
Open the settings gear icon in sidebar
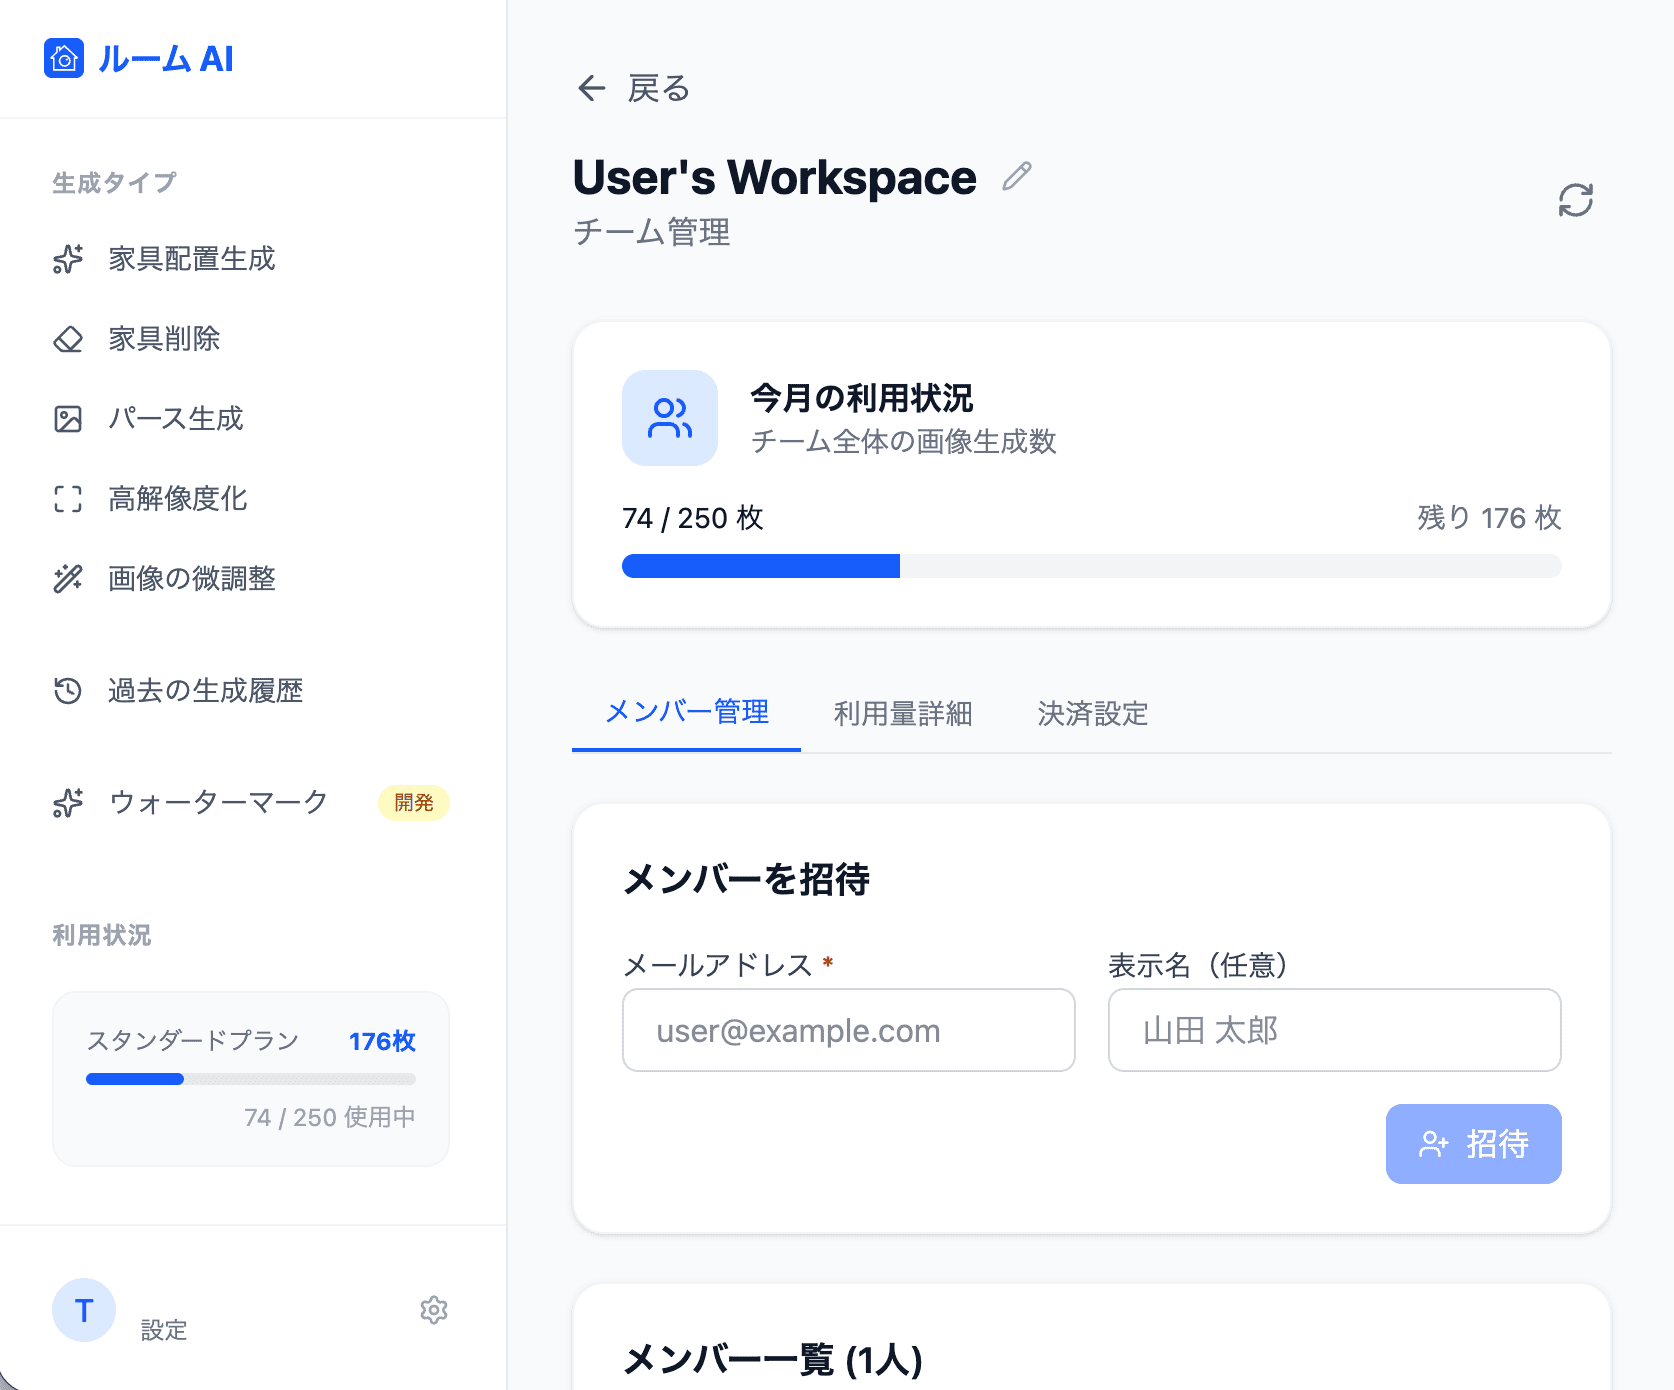tap(433, 1310)
